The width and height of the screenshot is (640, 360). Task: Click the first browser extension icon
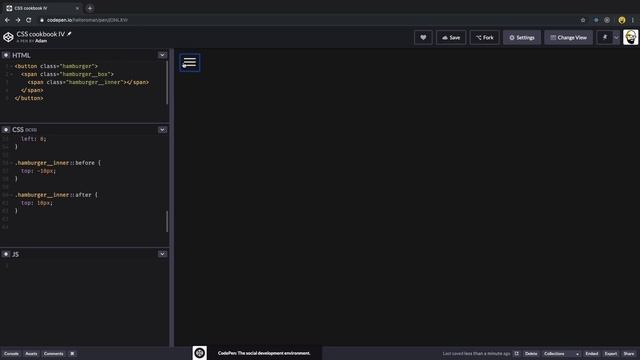(x=596, y=20)
